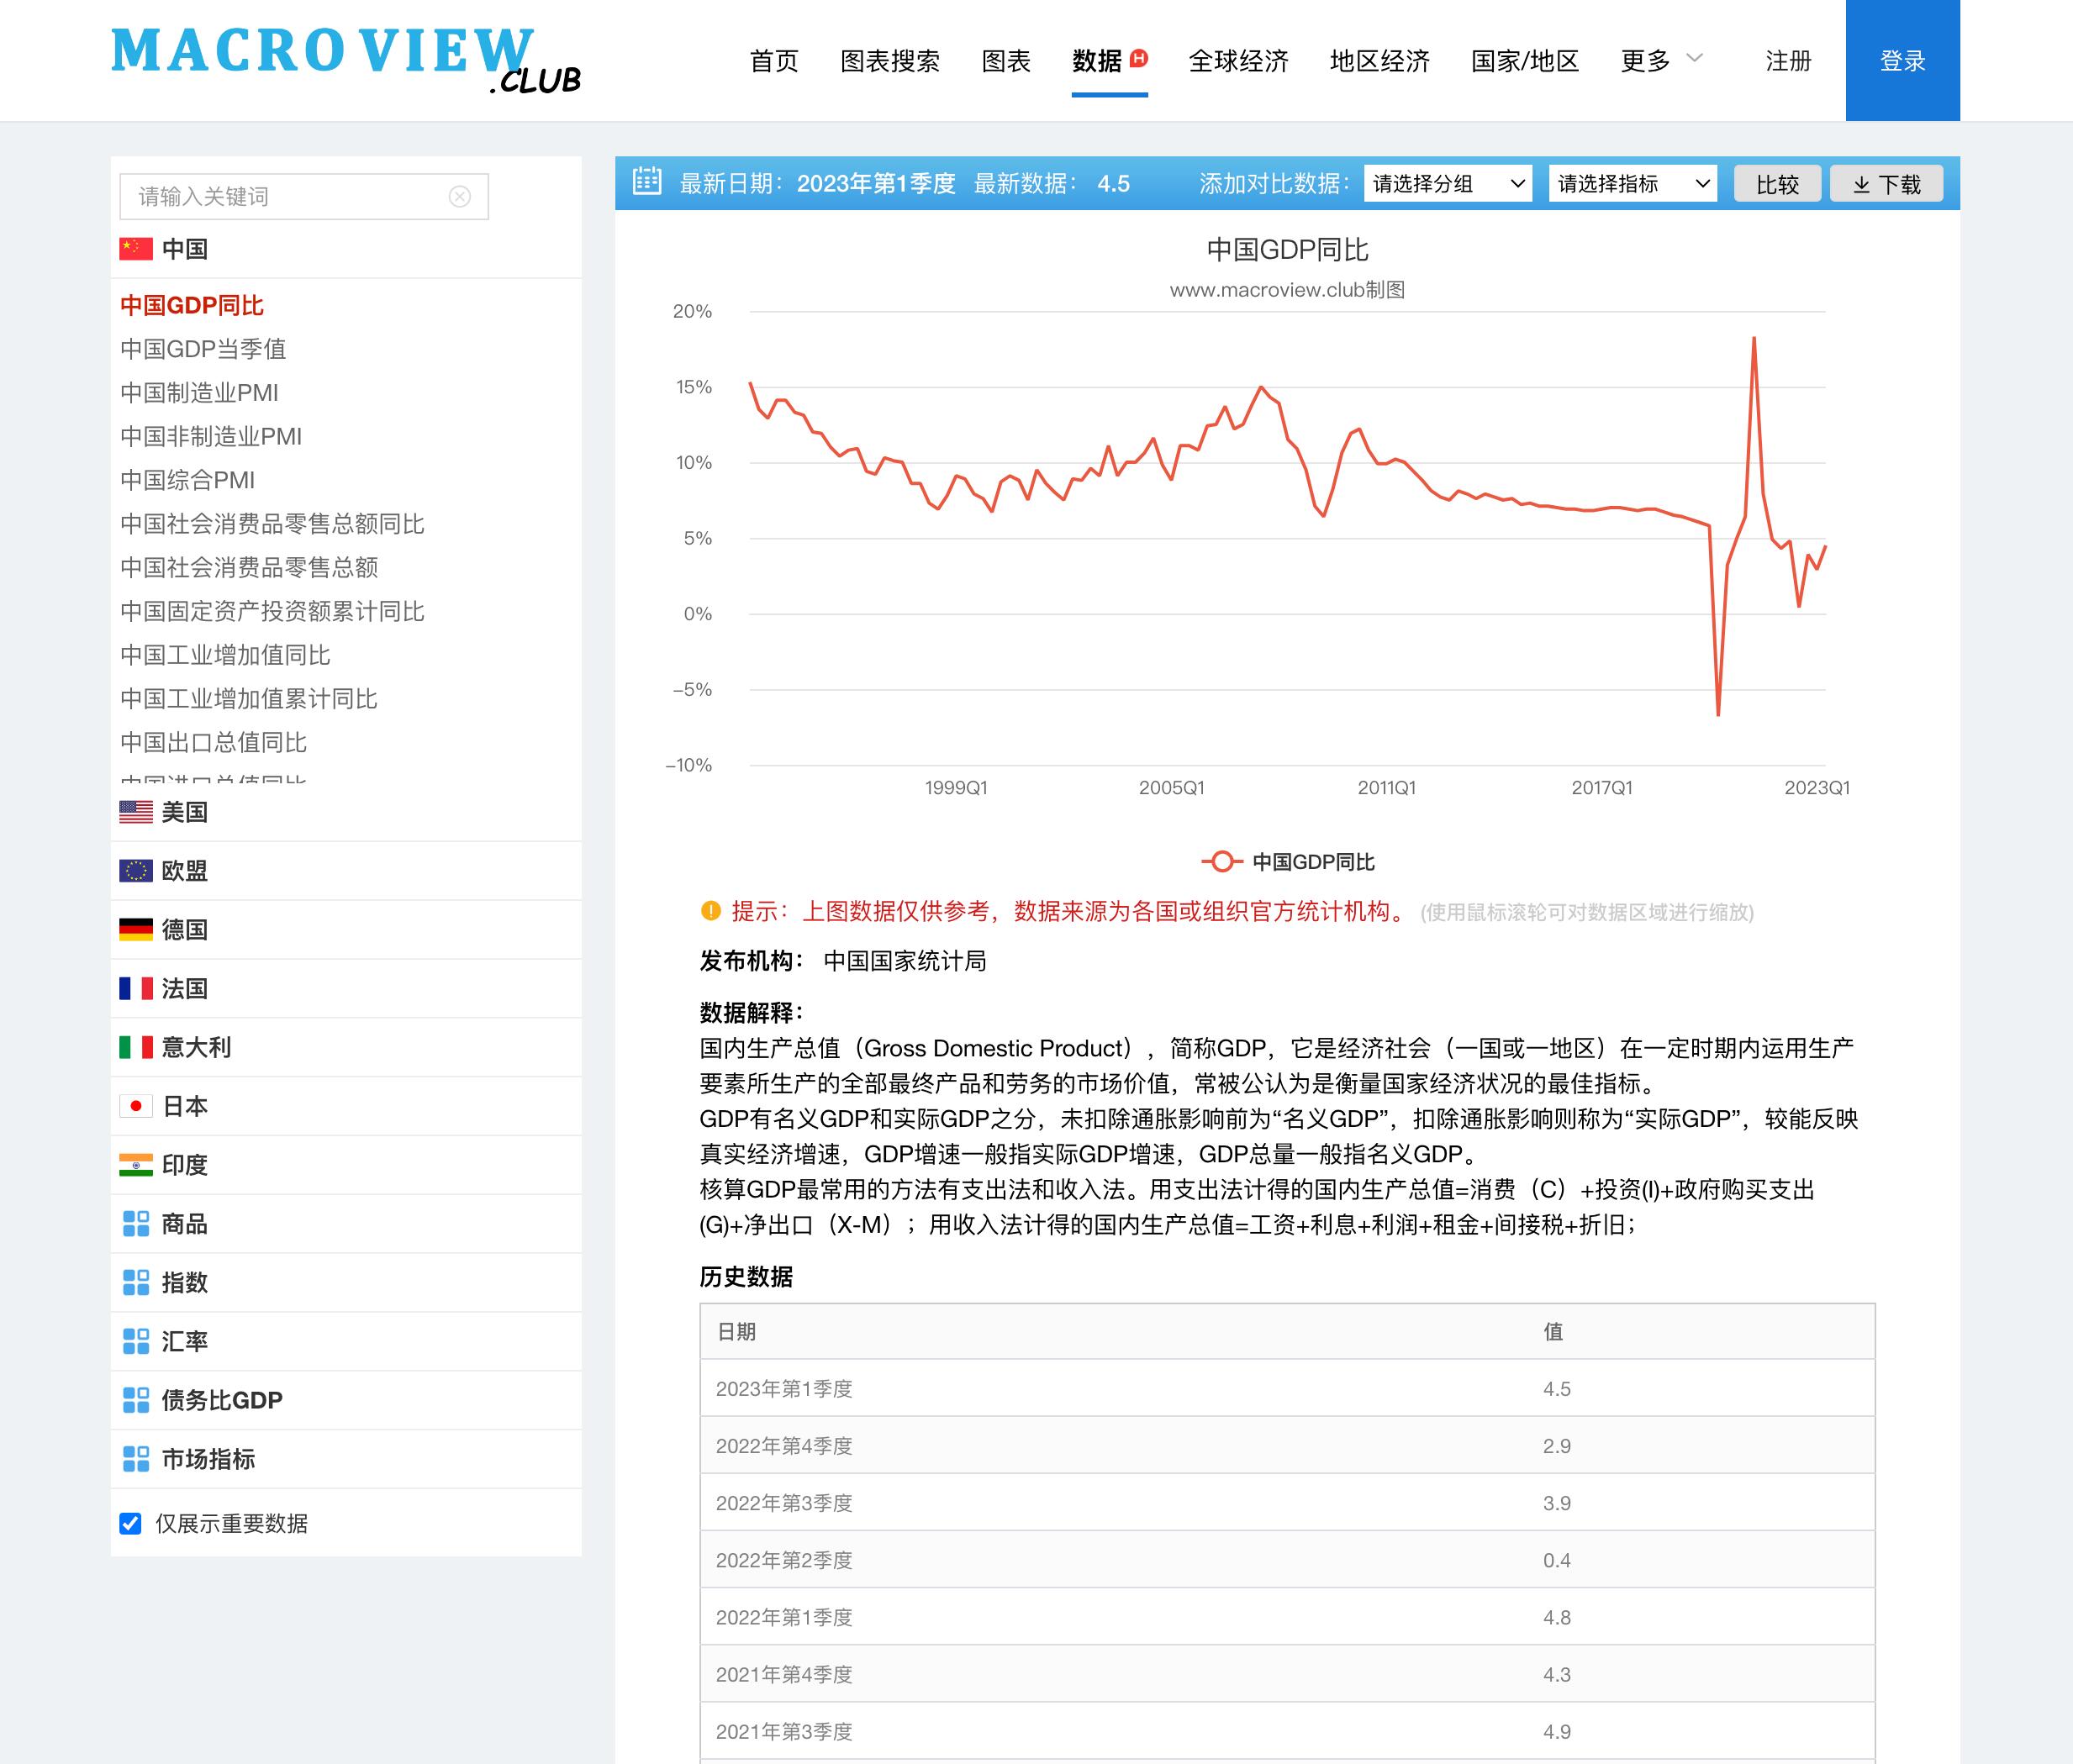Viewport: 2073px width, 1764px height.
Task: Clear the keyword search with the X icon
Action: (x=460, y=196)
